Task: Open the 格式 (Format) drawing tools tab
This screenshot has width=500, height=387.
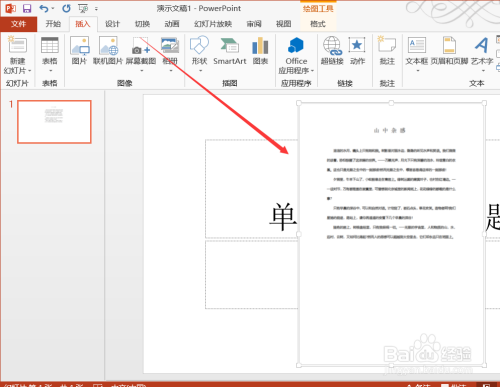Action: pos(318,24)
